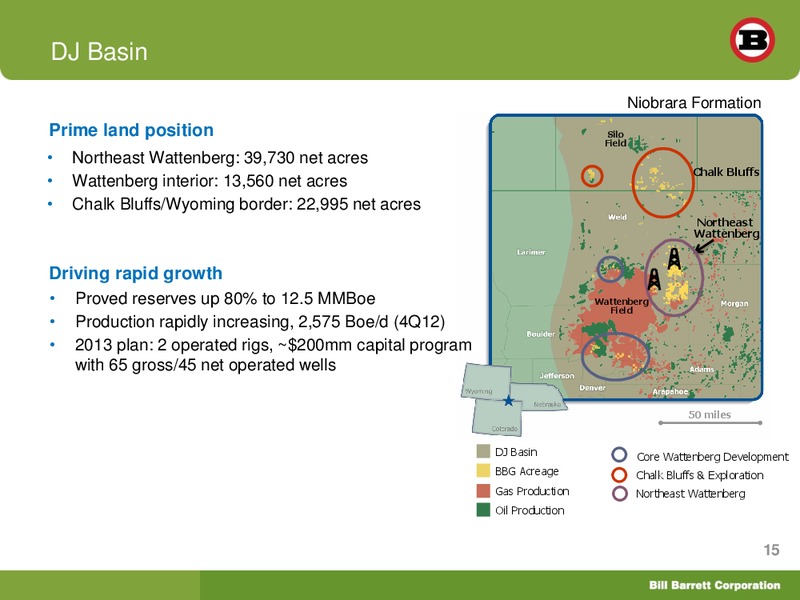Click the Gas Production red legend swatch
Screen dimensions: 800x600
(x=483, y=490)
